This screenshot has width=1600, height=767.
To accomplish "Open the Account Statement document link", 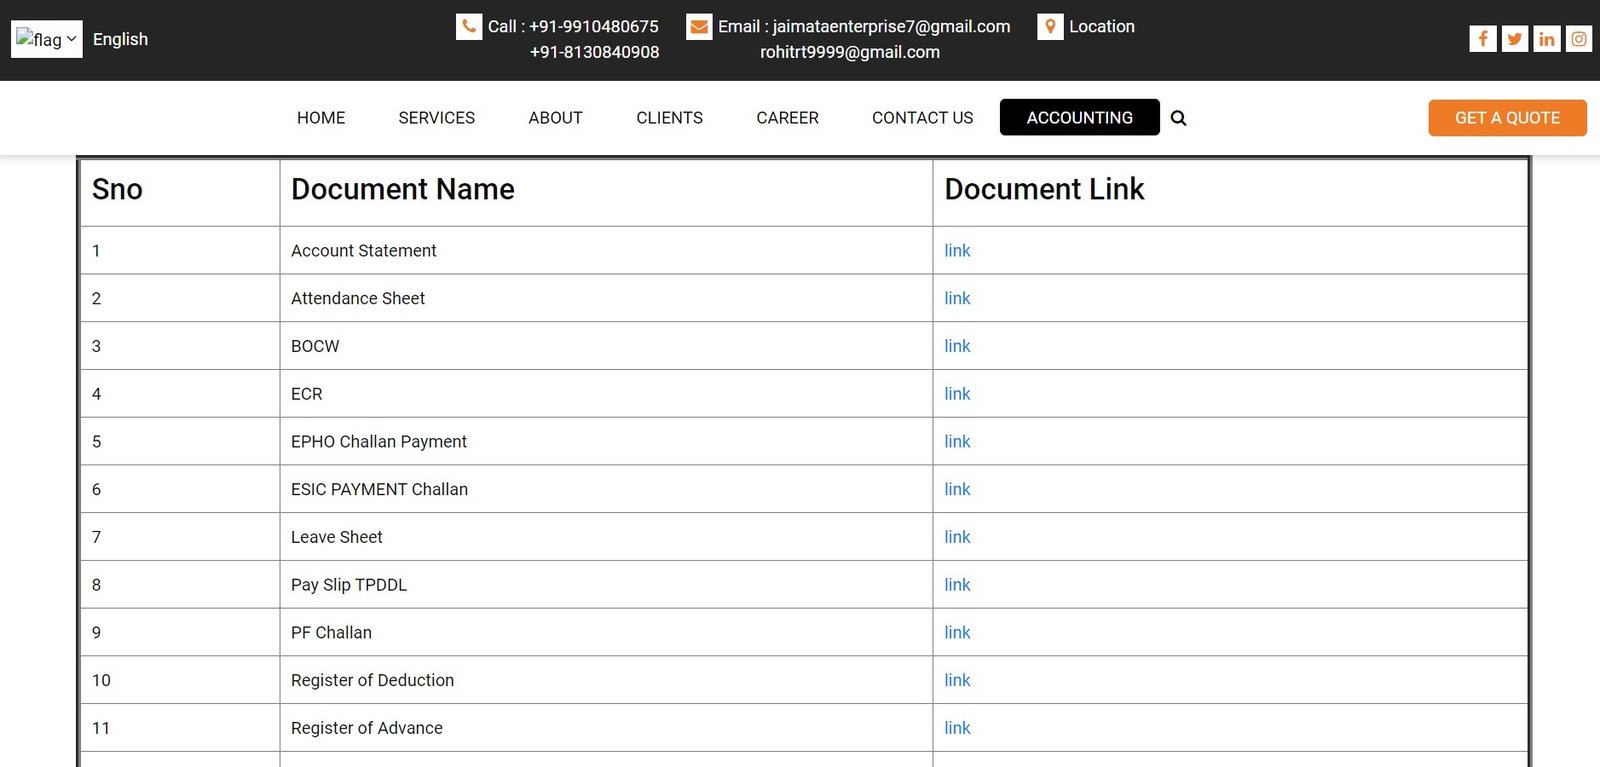I will [957, 251].
